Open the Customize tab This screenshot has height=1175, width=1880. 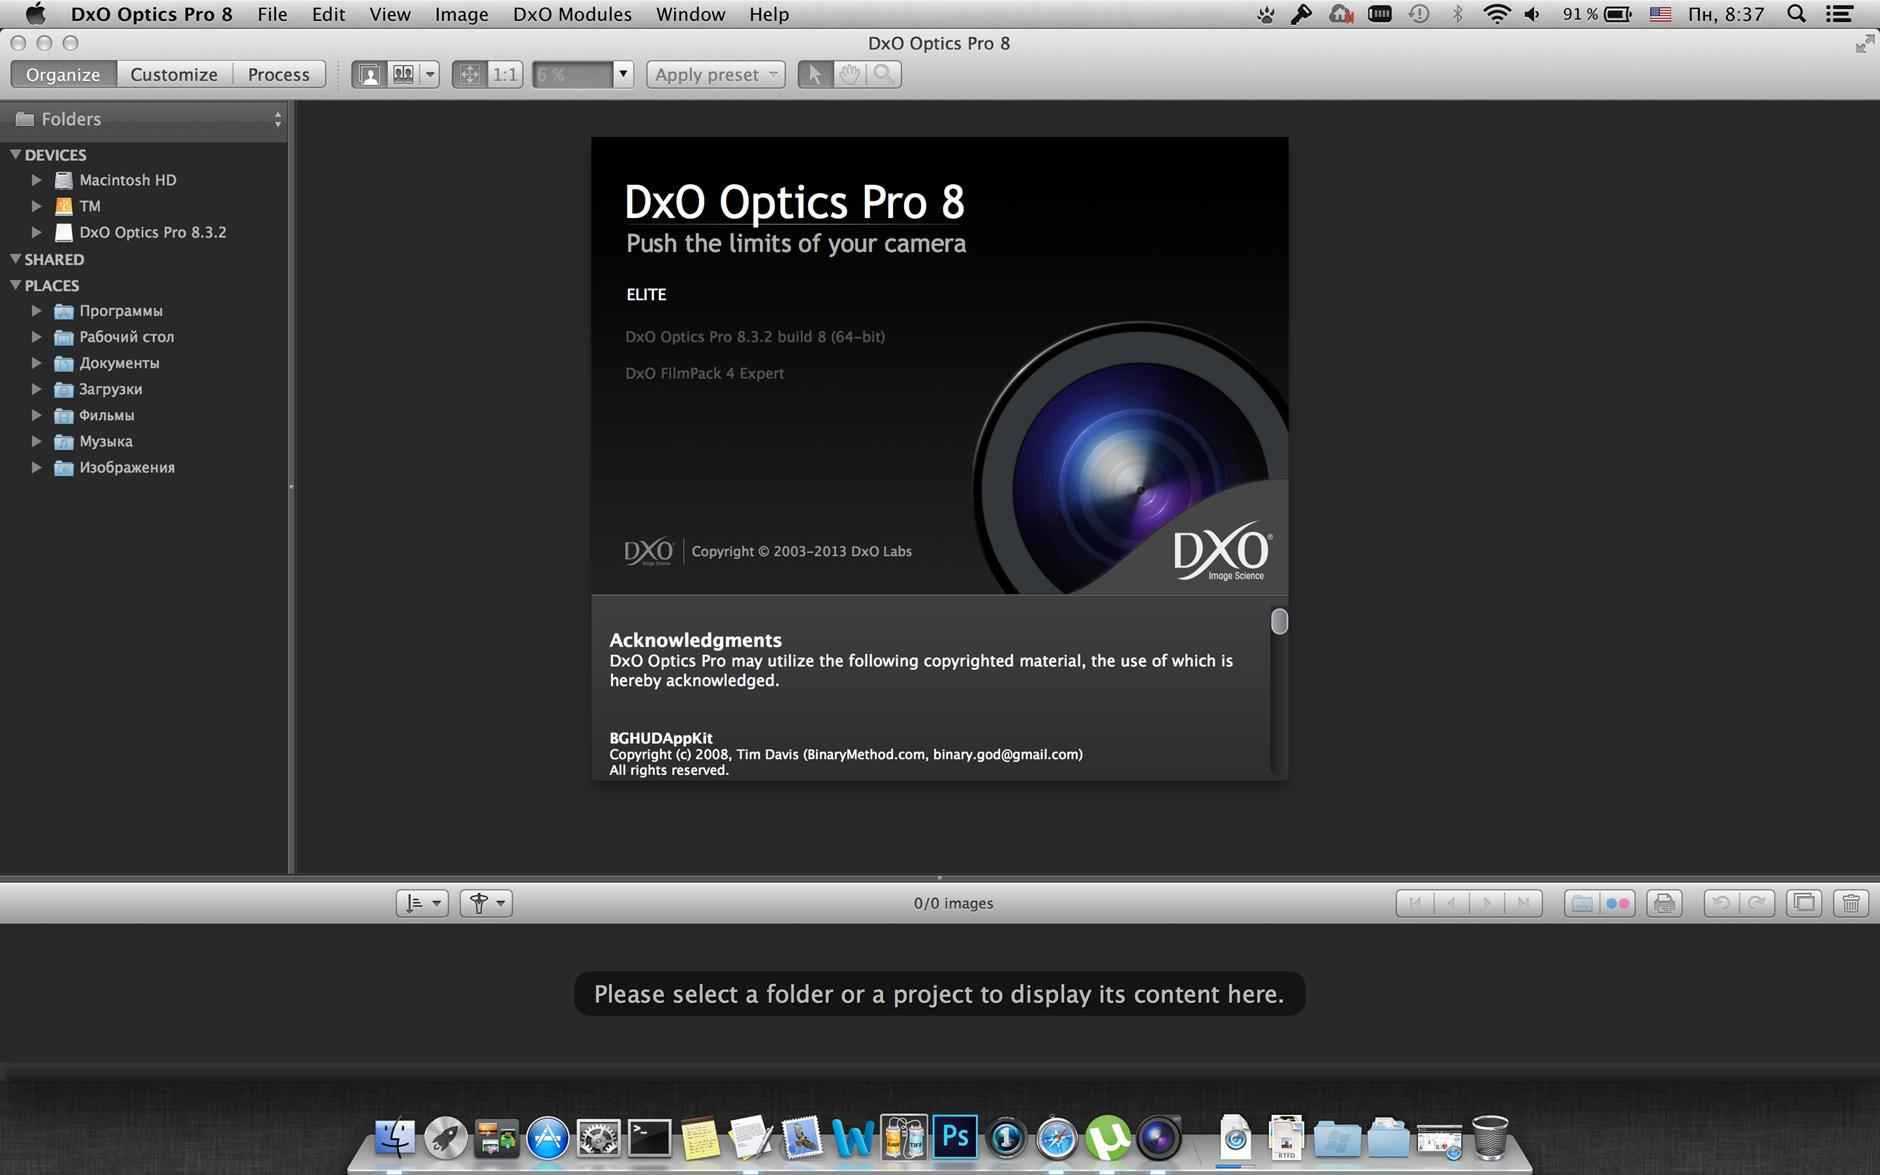(174, 74)
